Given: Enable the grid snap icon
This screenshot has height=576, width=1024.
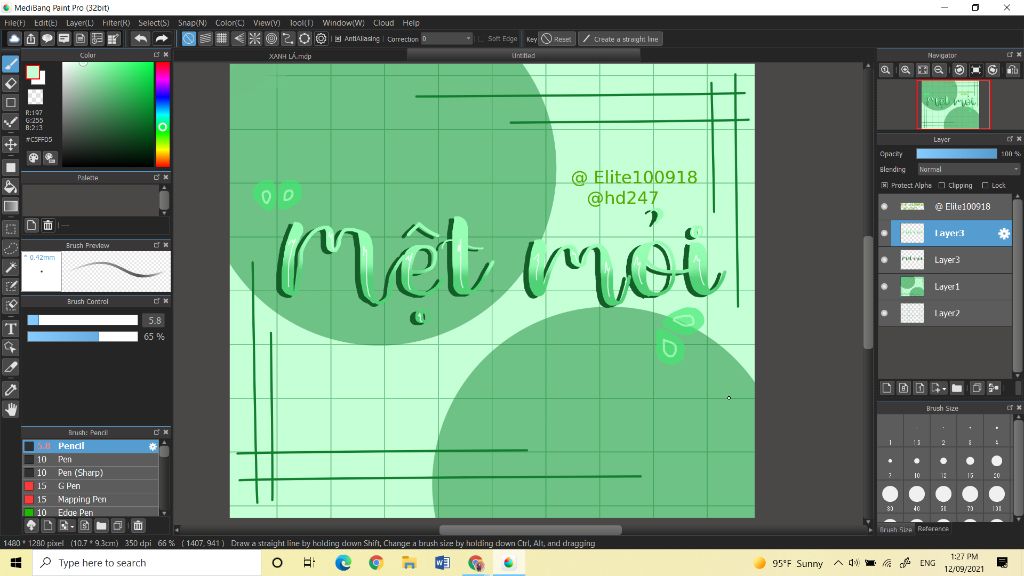Looking at the screenshot, I should click(x=222, y=39).
